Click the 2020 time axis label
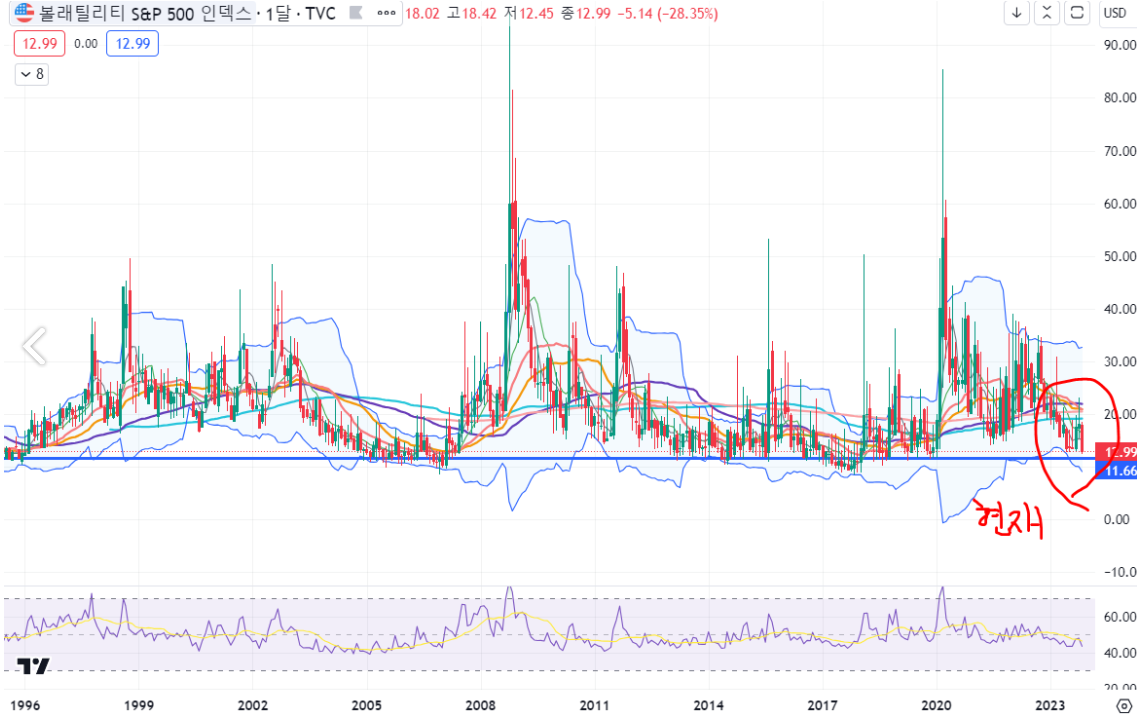The image size is (1137, 715). tap(936, 705)
